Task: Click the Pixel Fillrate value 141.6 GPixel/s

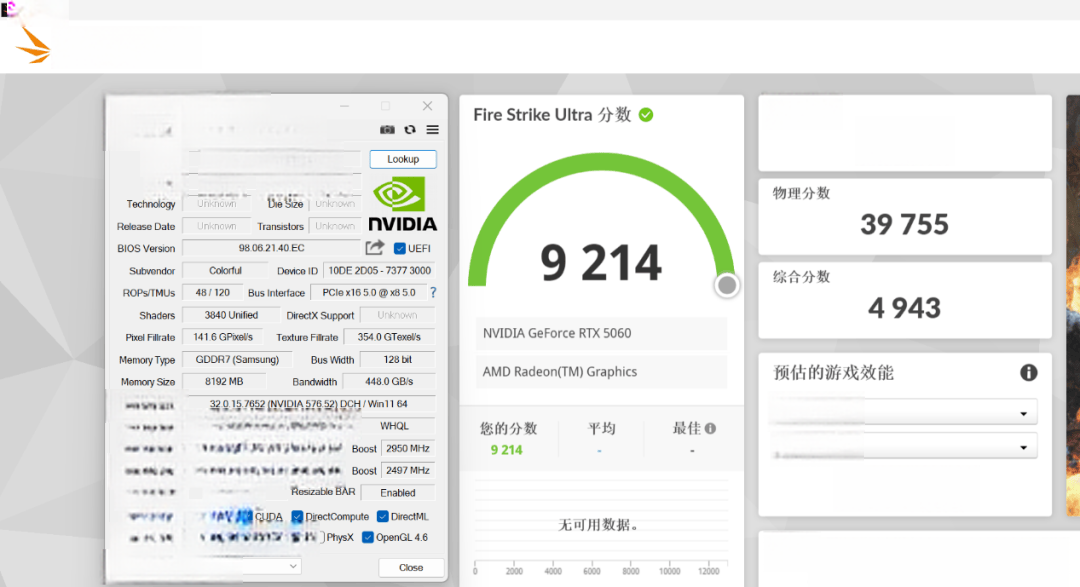Action: point(223,337)
